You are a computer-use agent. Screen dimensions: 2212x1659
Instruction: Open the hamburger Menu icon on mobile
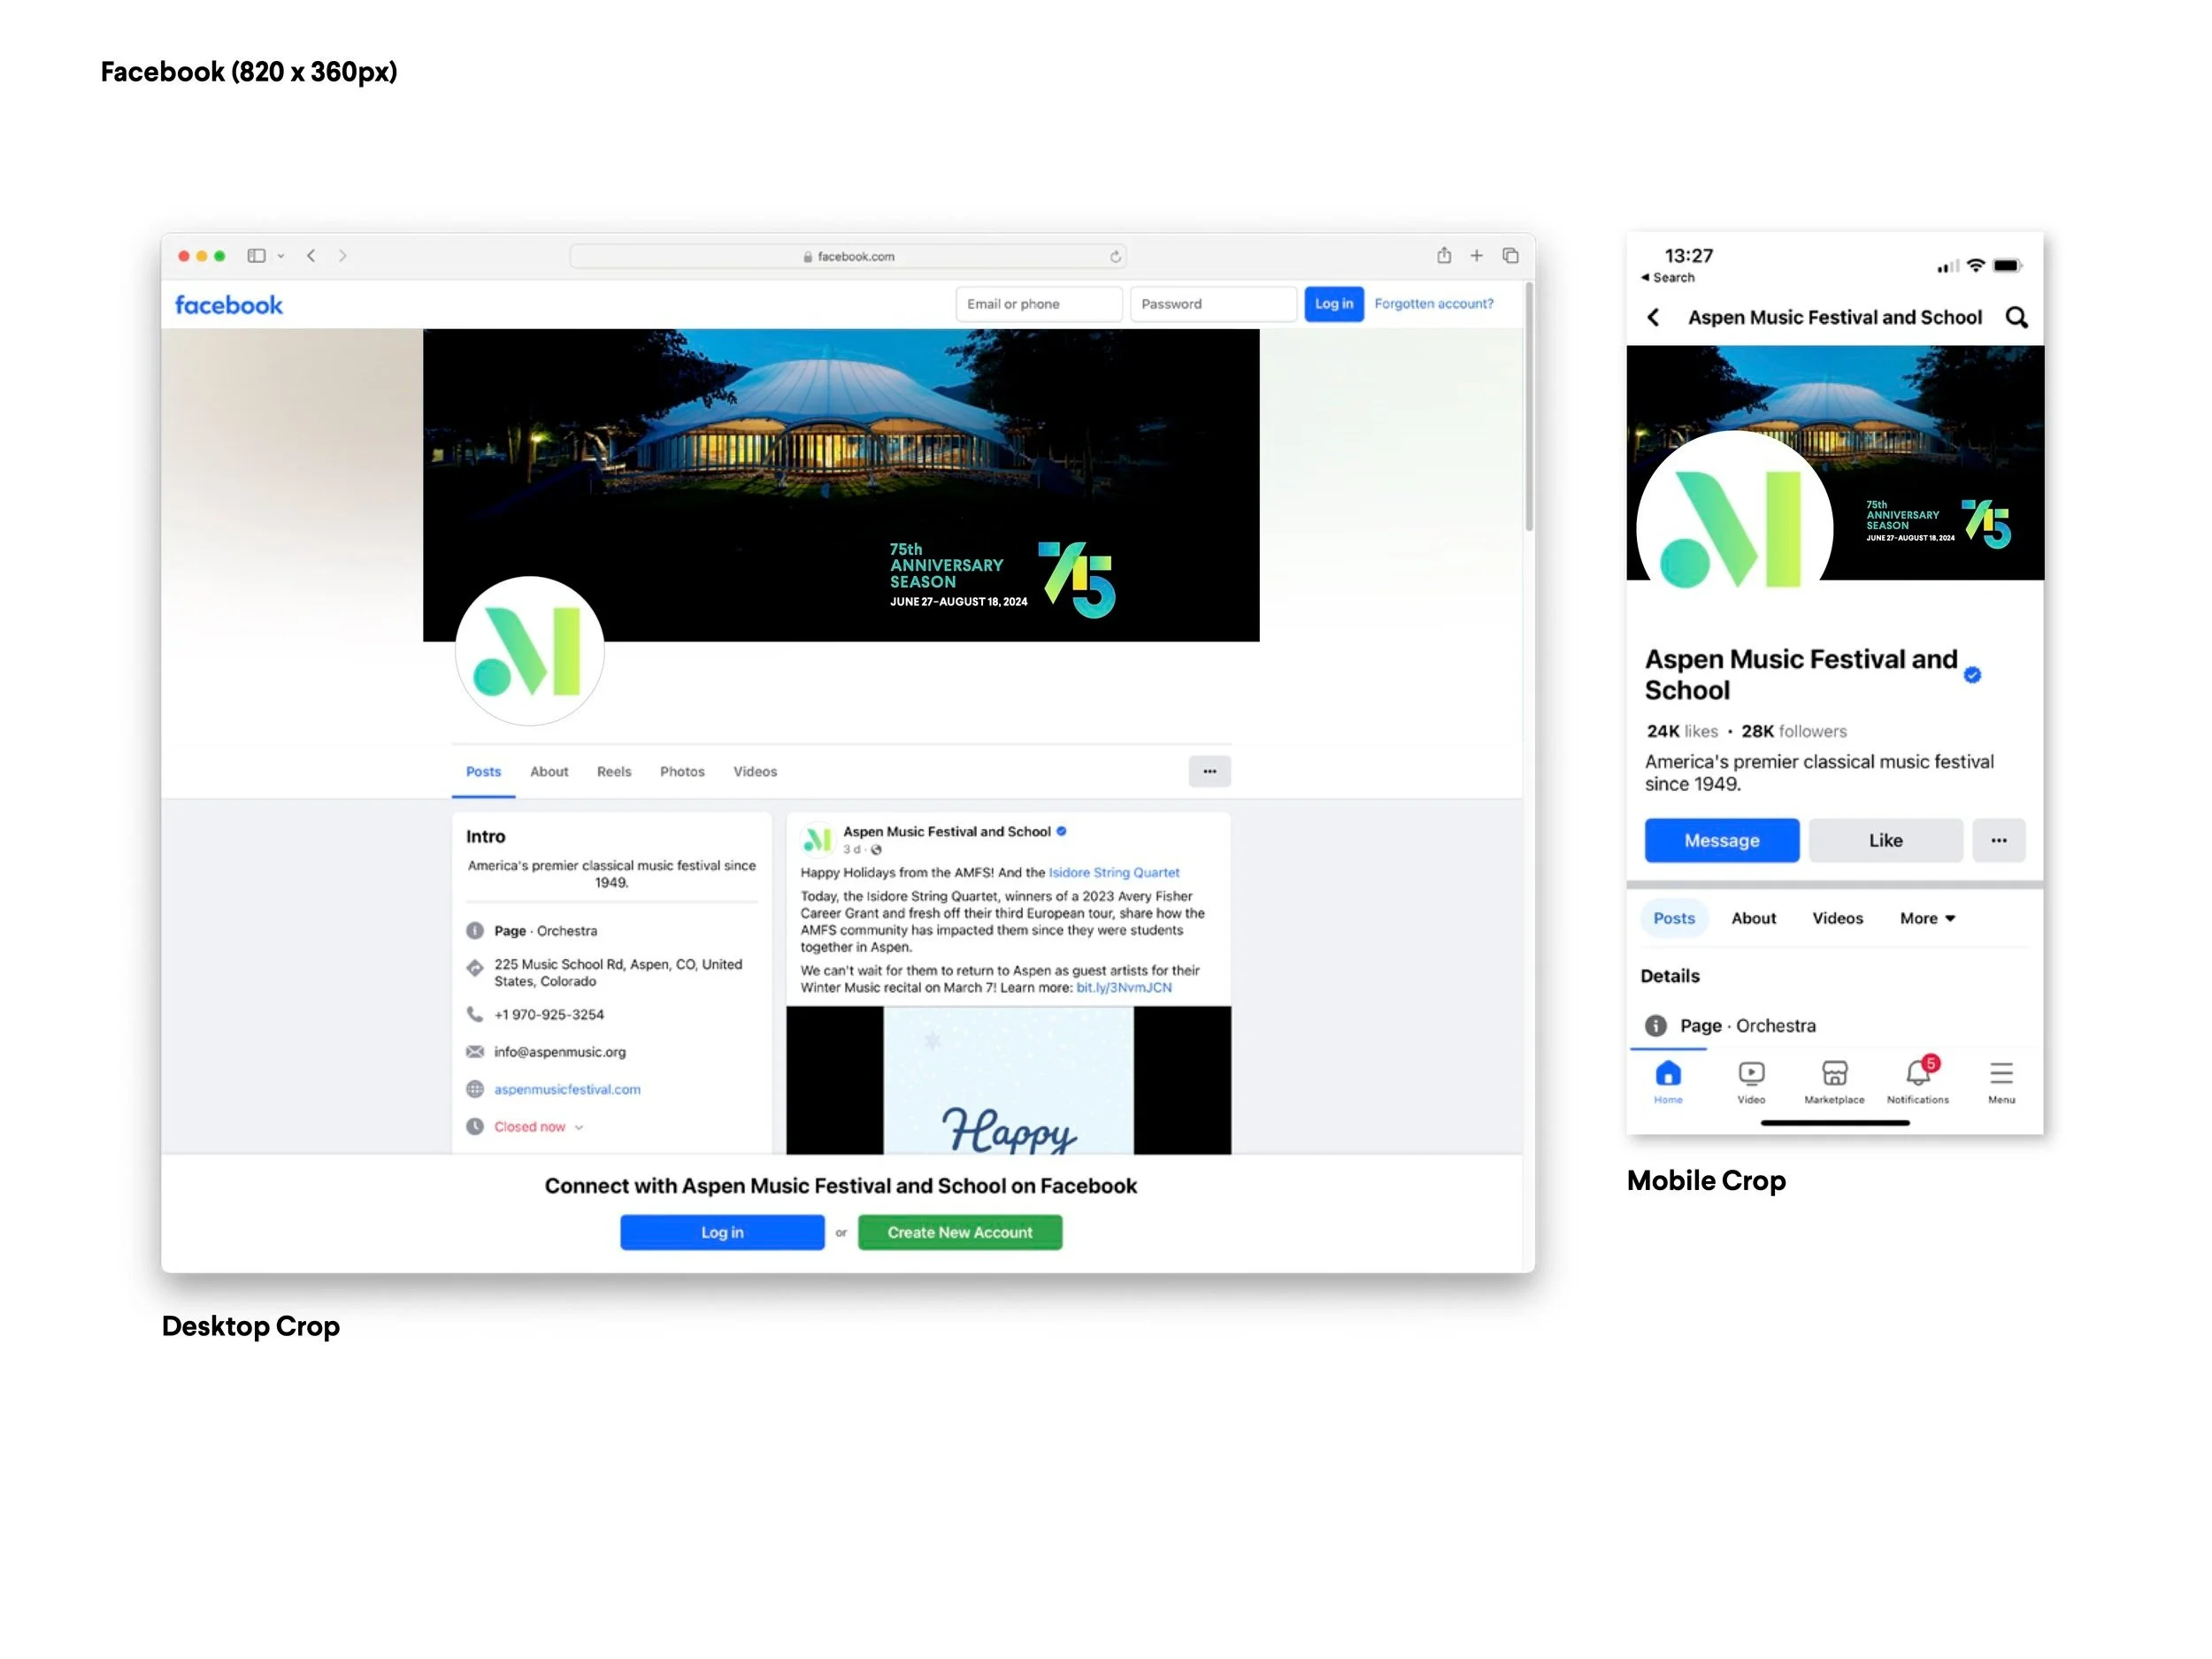coord(2001,1074)
